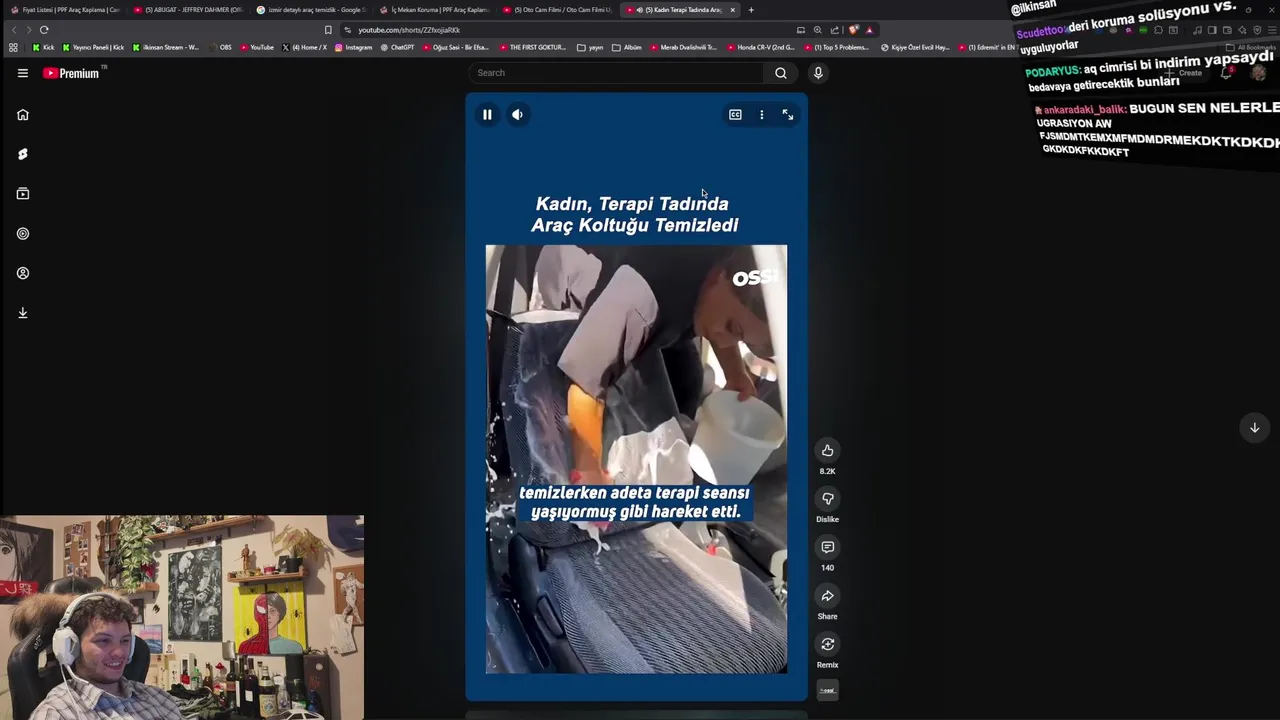Open Kişiye Özel Evcil Hay bookmark

[915, 47]
